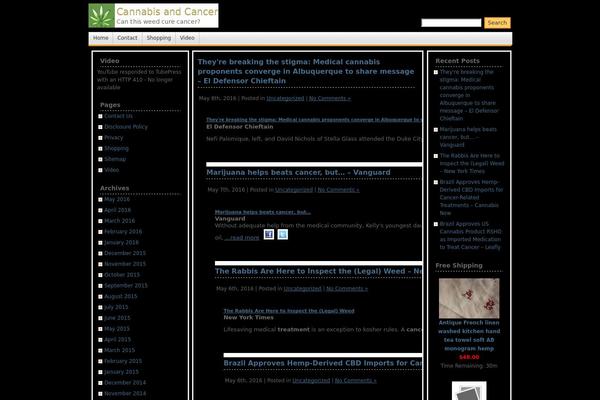Image resolution: width=600 pixels, height=400 pixels.
Task: Click the El Defensor Chieftain source name
Action: click(240, 127)
